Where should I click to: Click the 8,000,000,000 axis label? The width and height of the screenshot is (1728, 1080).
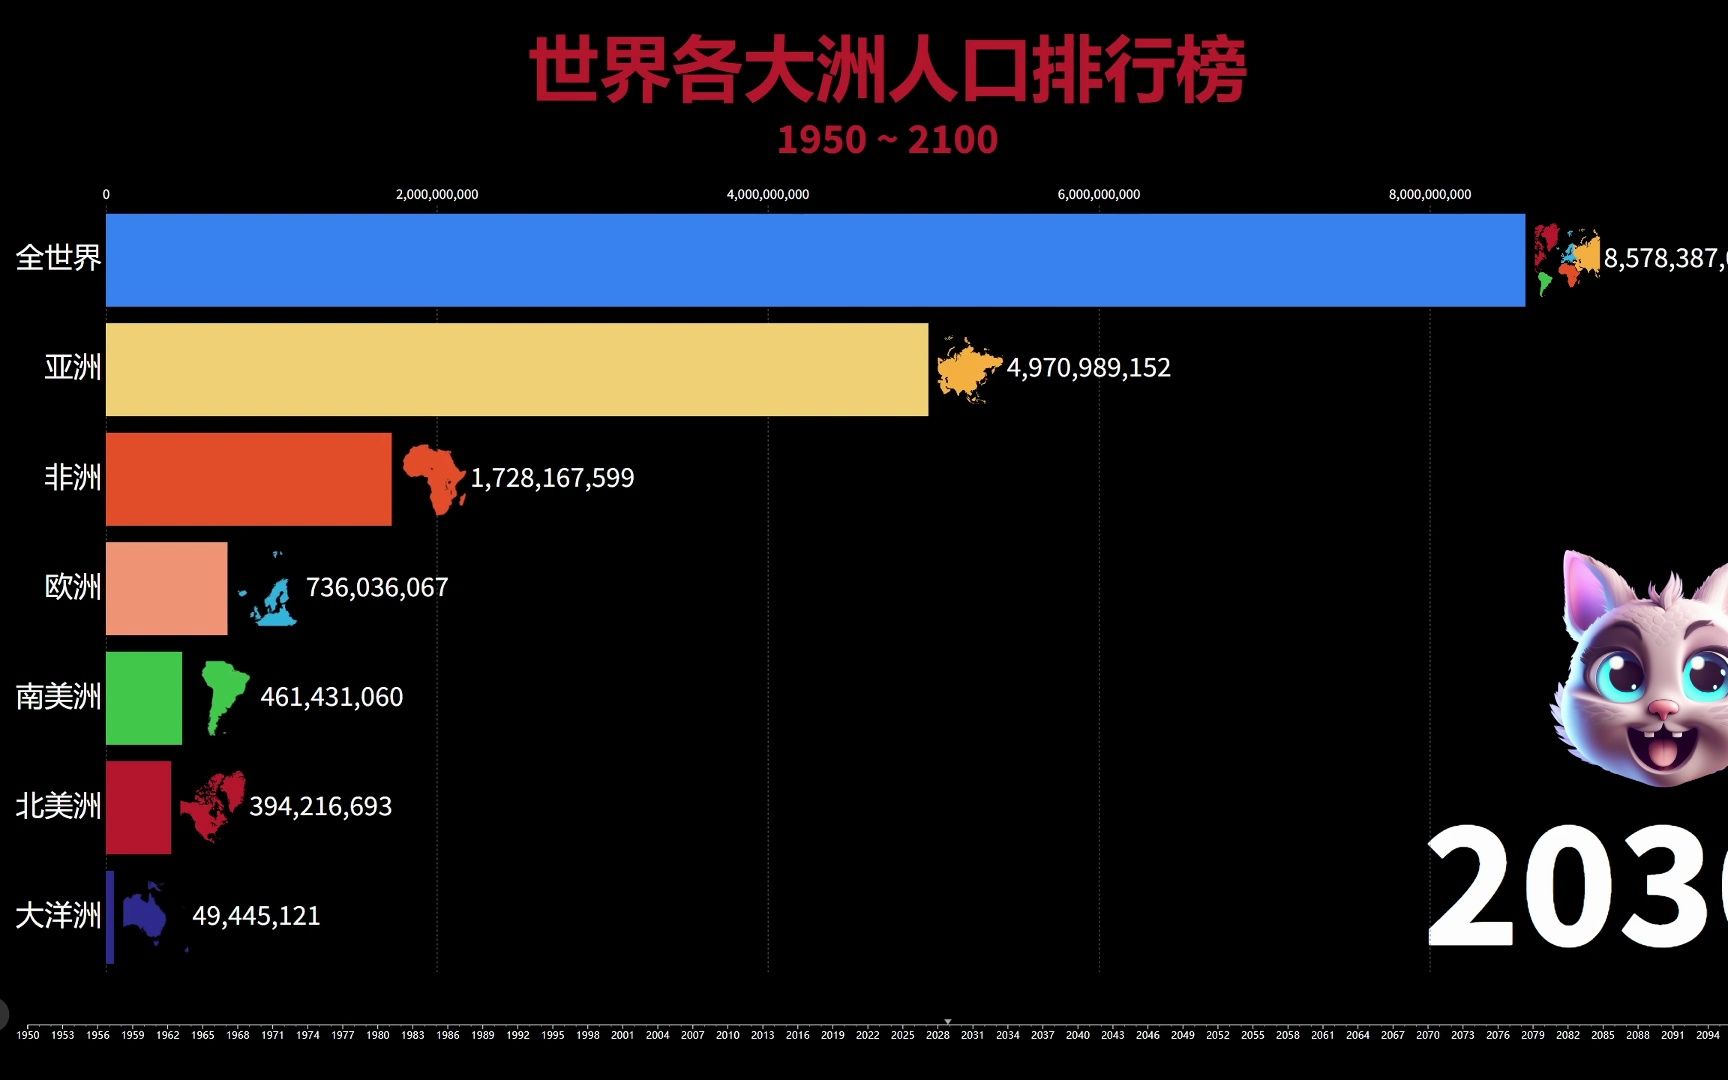coord(1430,195)
